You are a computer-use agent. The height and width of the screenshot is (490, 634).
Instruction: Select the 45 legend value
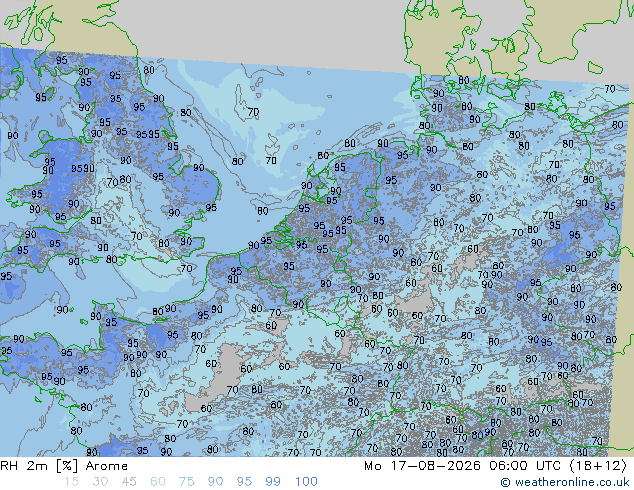coord(129,482)
